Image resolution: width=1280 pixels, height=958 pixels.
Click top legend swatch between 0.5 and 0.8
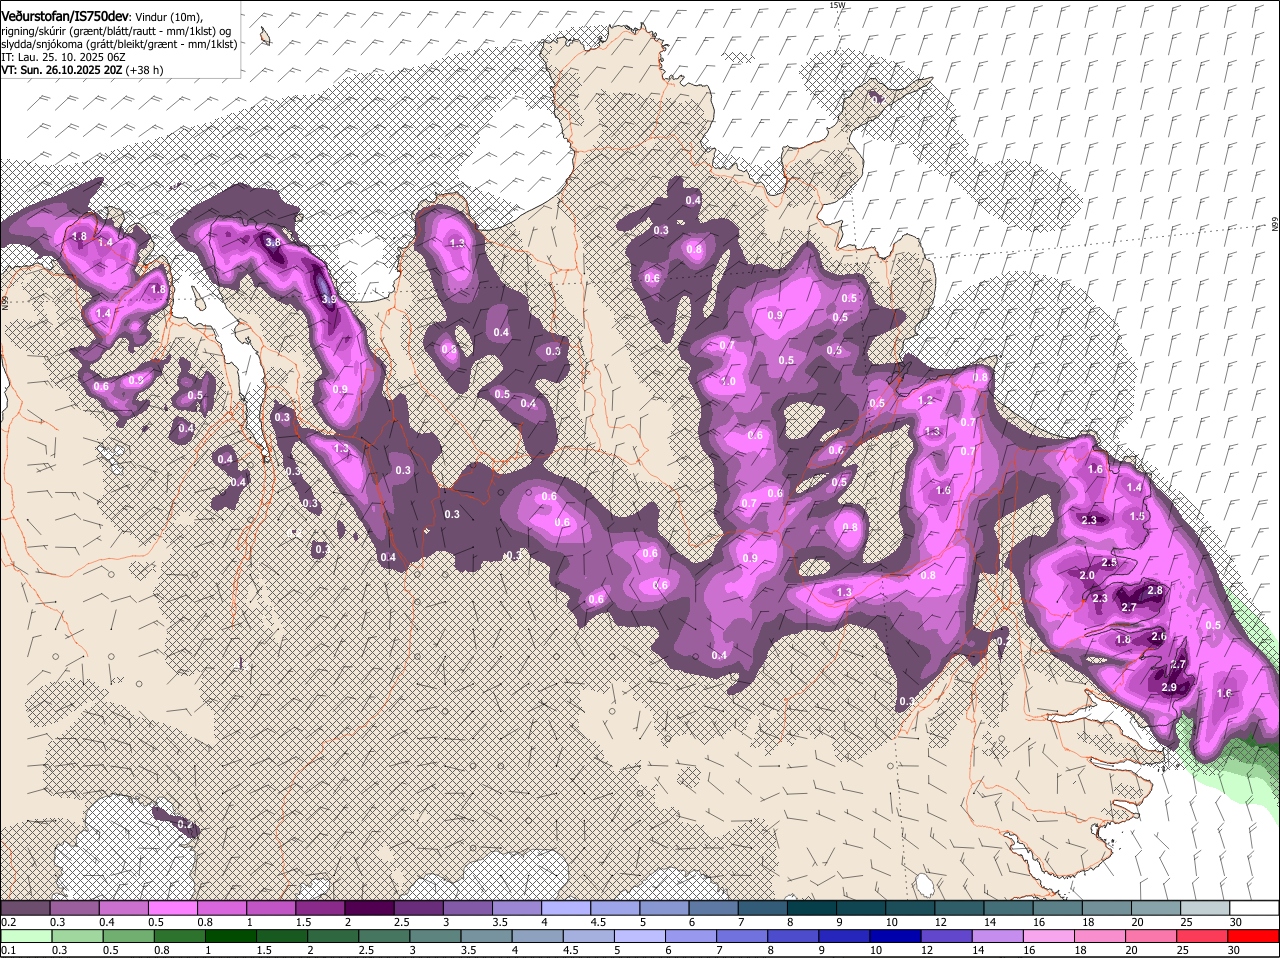pos(173,907)
